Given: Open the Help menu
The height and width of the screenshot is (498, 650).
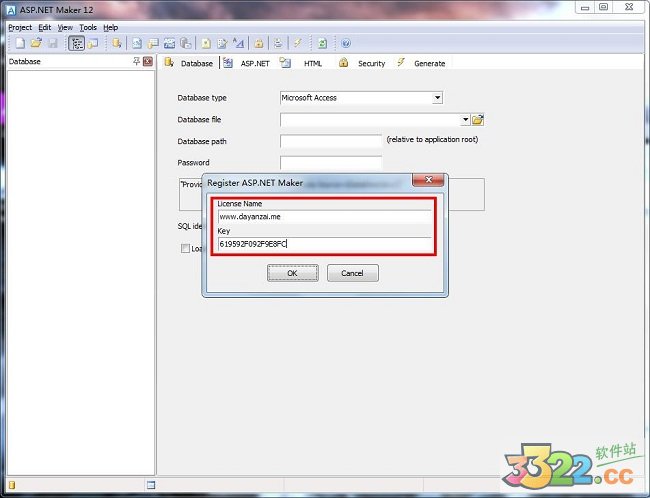Looking at the screenshot, I should (111, 27).
